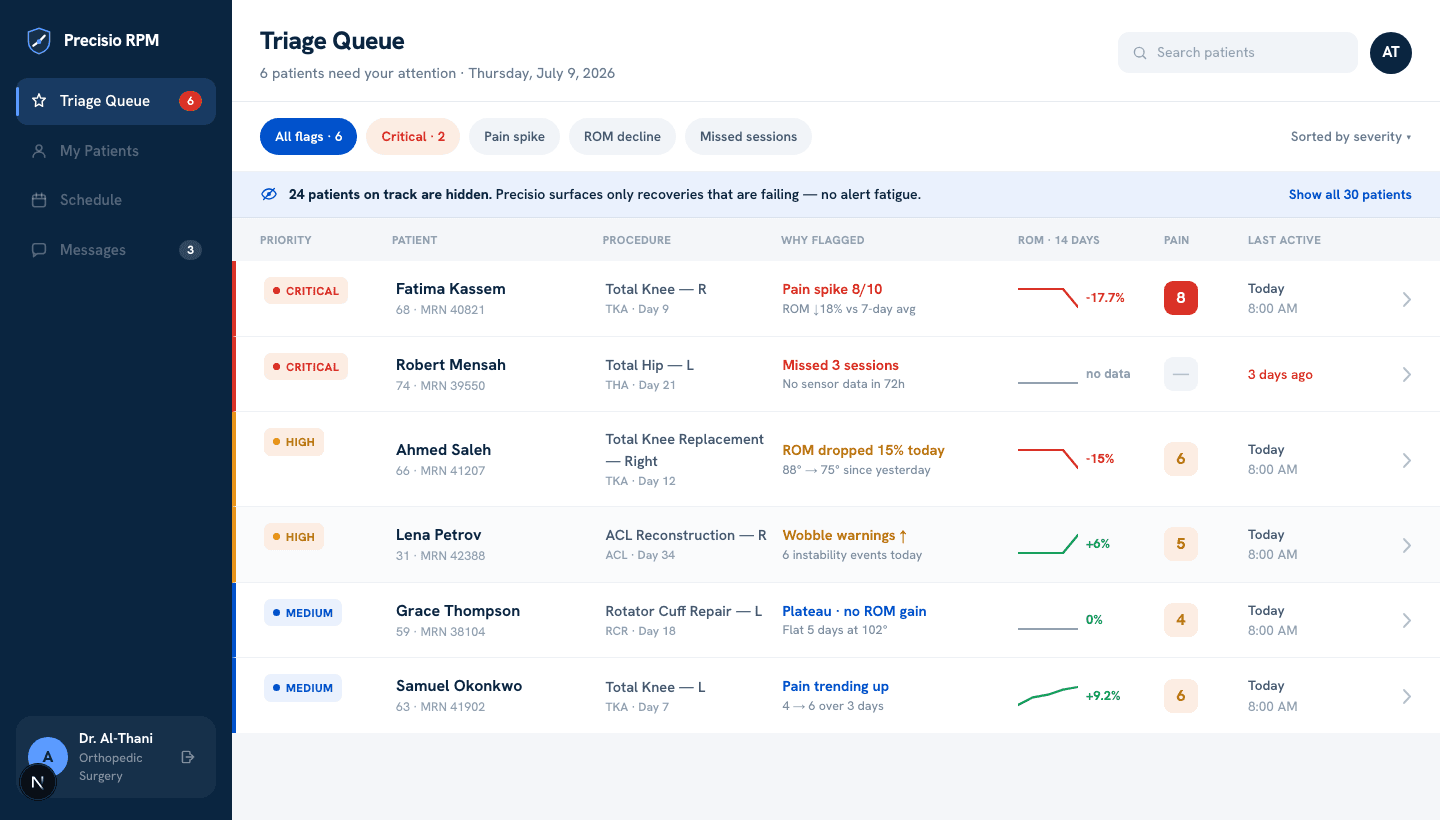Image resolution: width=1440 pixels, height=820 pixels.
Task: Click Lena Petrov's green ROM sparkline
Action: [x=1048, y=544]
